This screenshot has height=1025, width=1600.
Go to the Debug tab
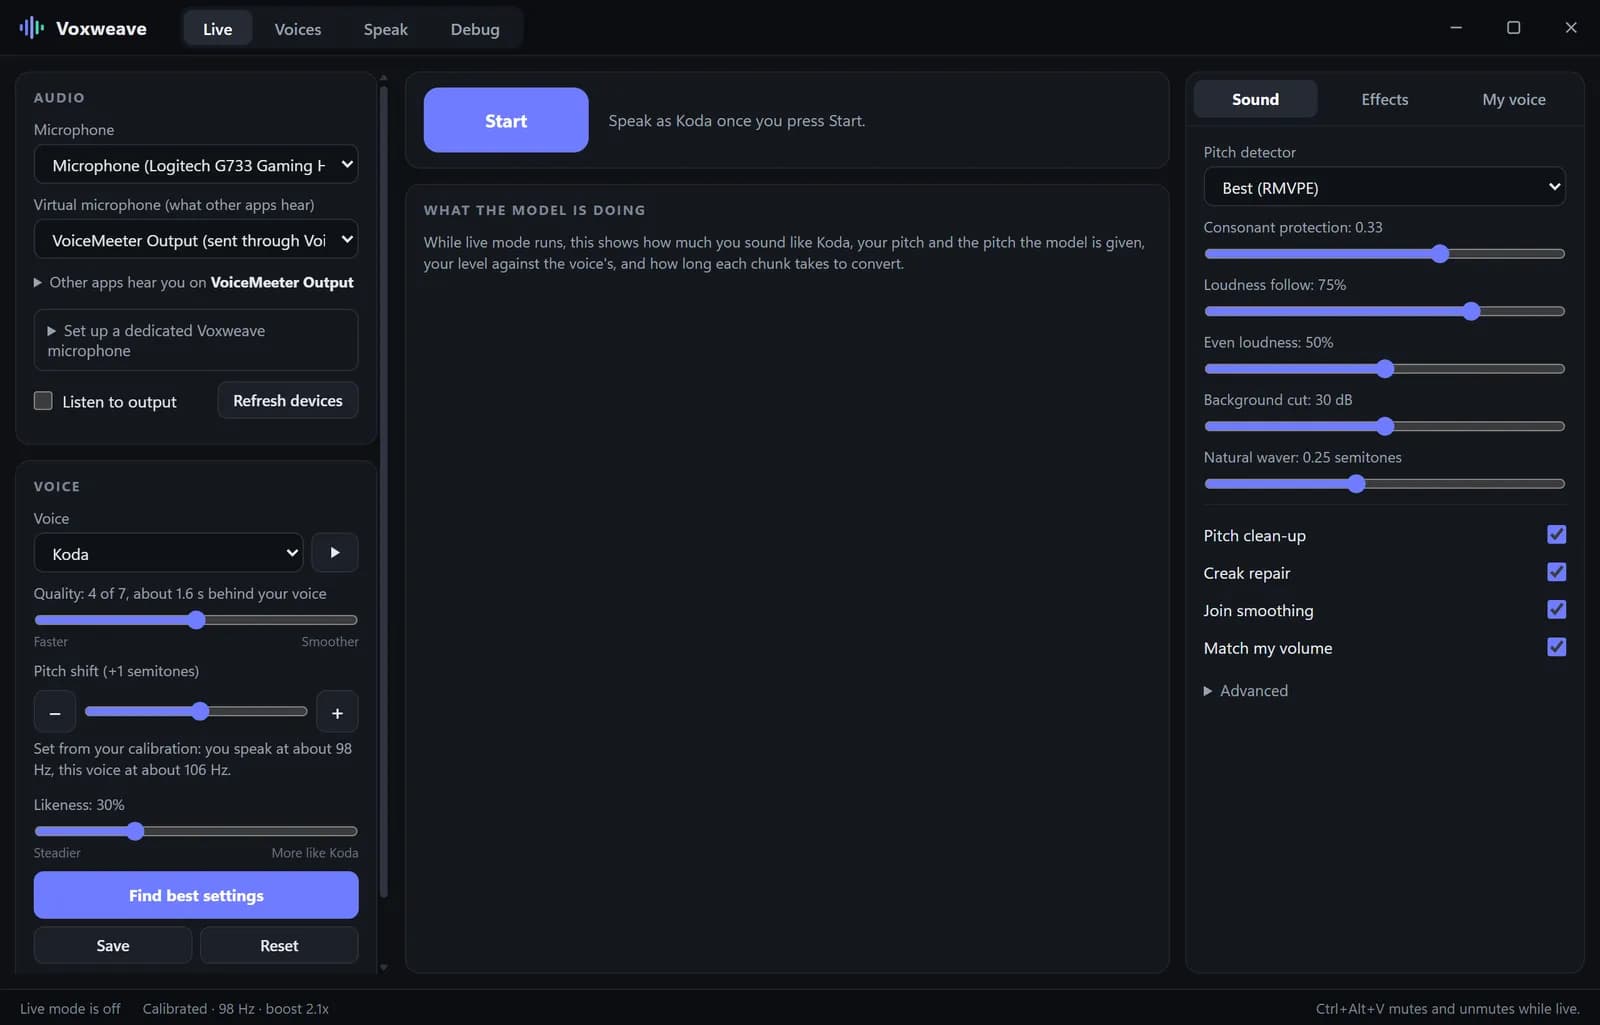click(x=475, y=29)
